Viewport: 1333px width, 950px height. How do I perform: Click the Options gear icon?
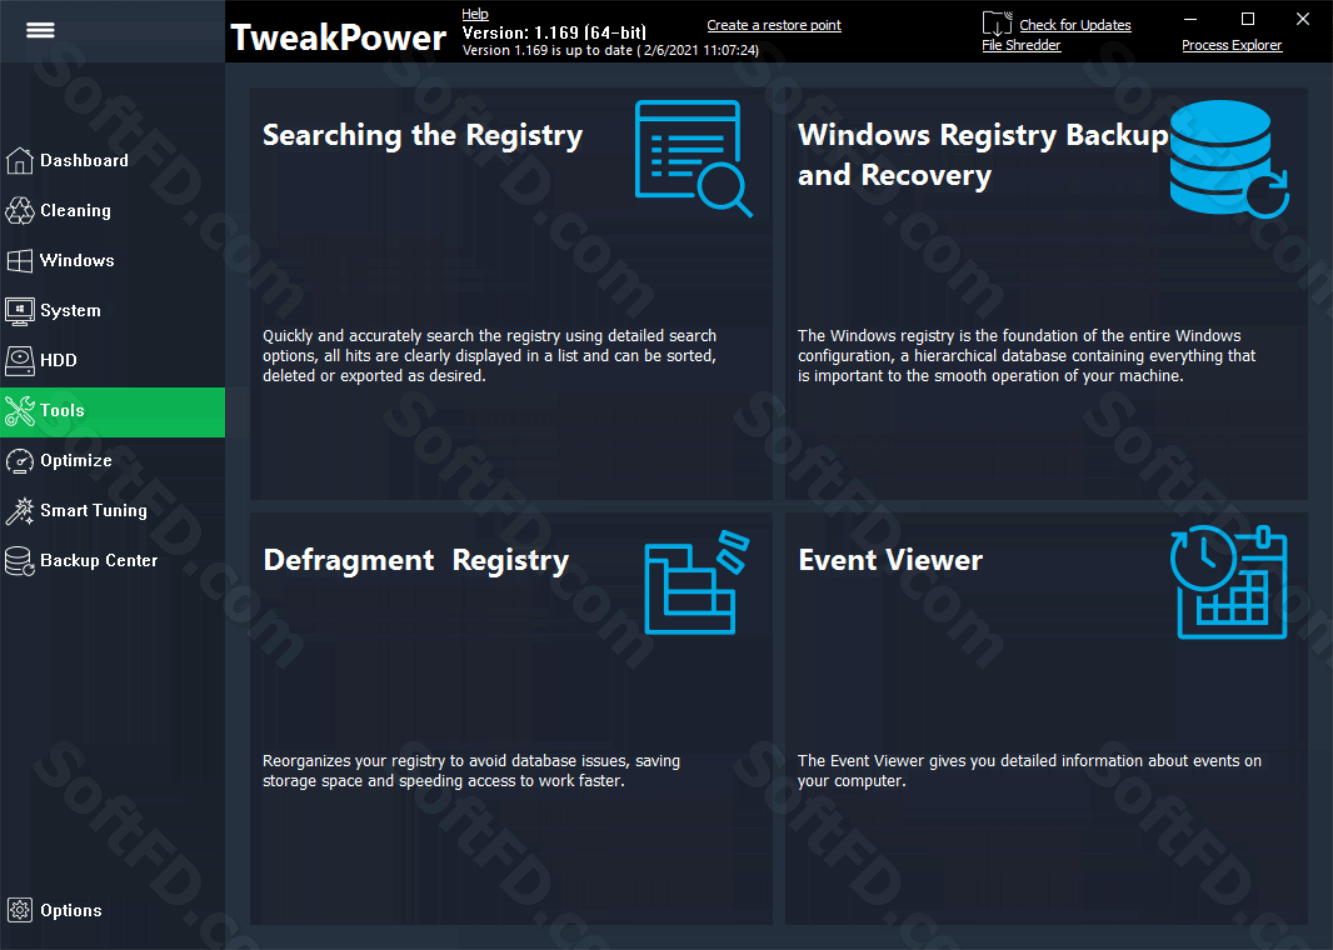20,910
